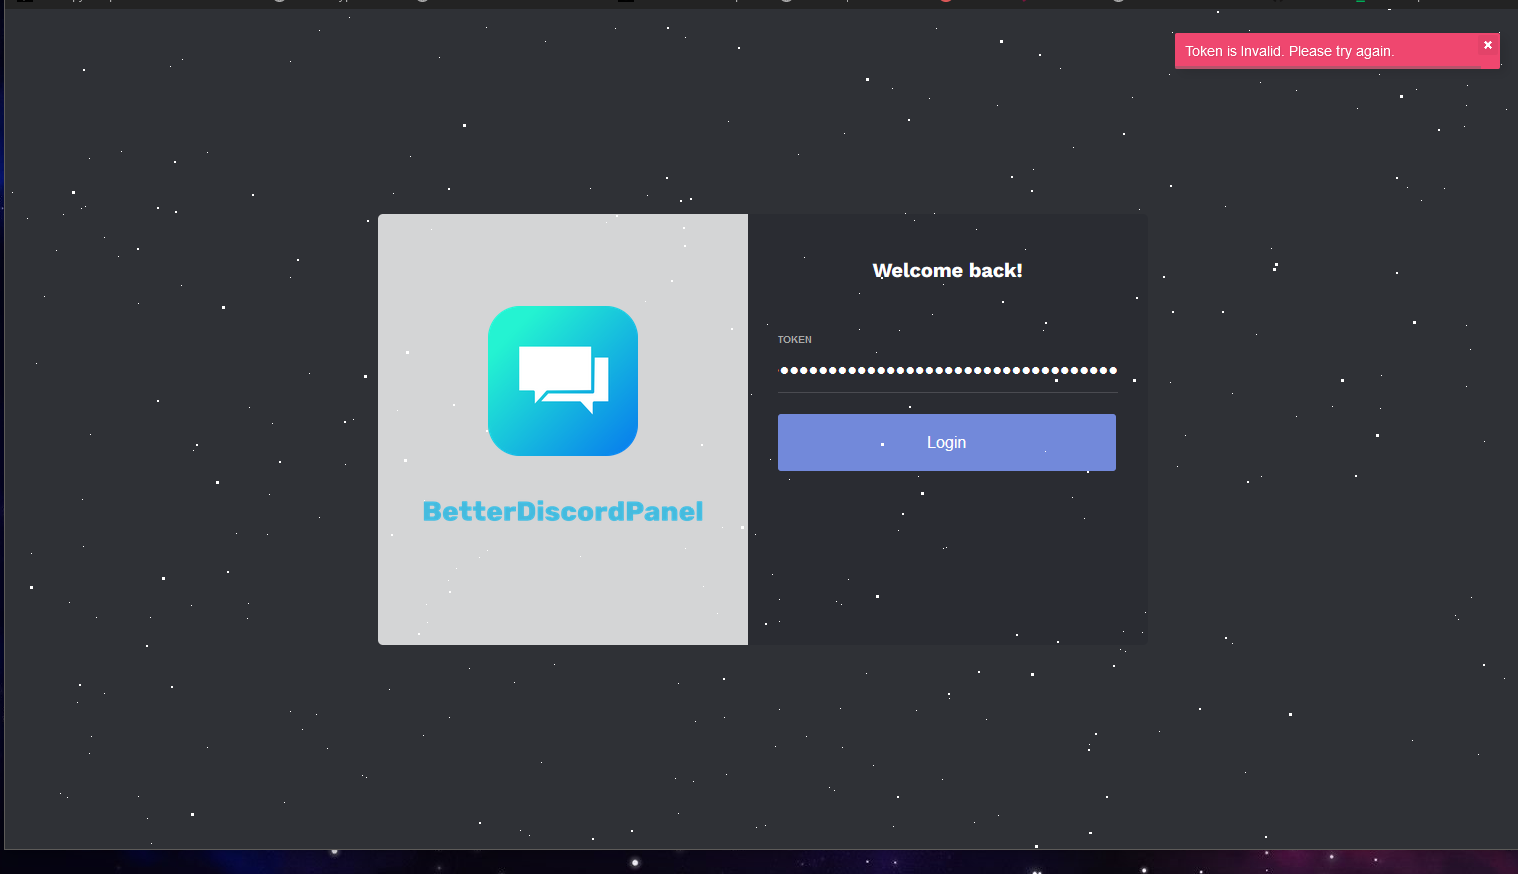Screen dimensions: 1518x874
Task: Click the underline beneath the token input
Action: (x=947, y=392)
